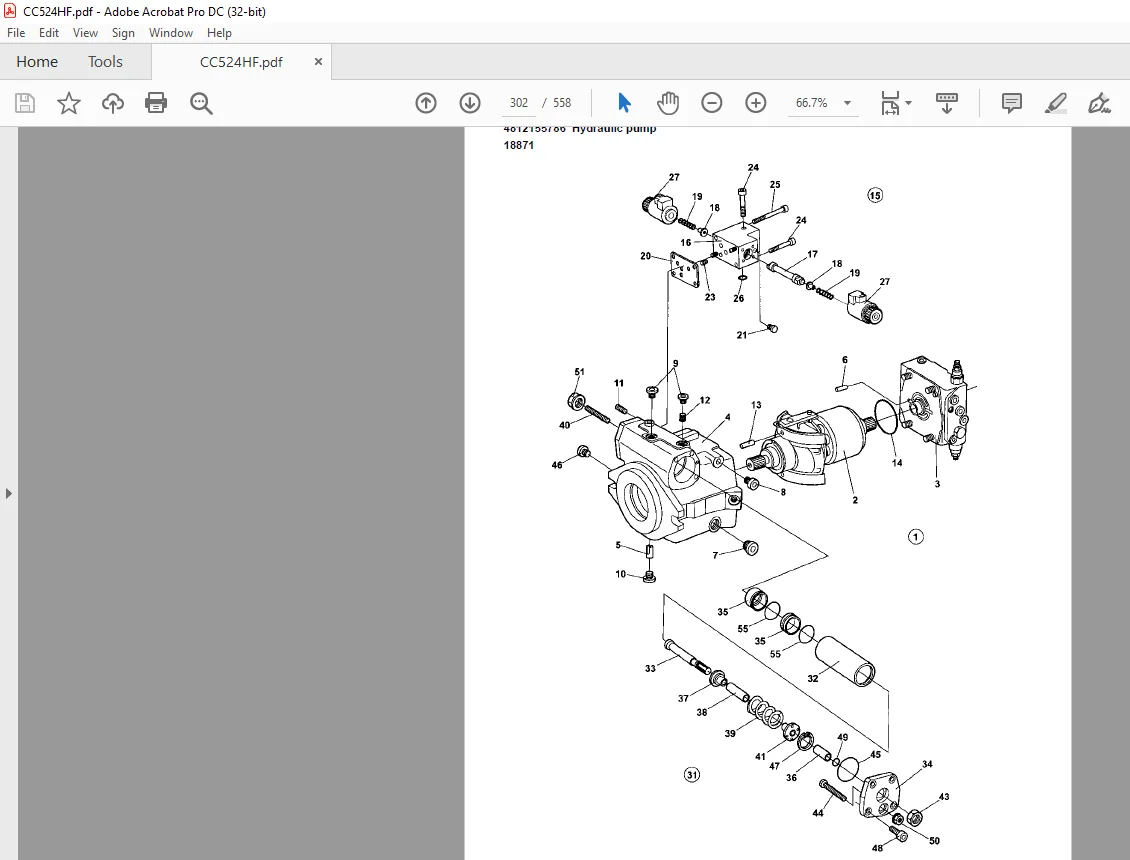Click the page number field showing 302

point(519,103)
